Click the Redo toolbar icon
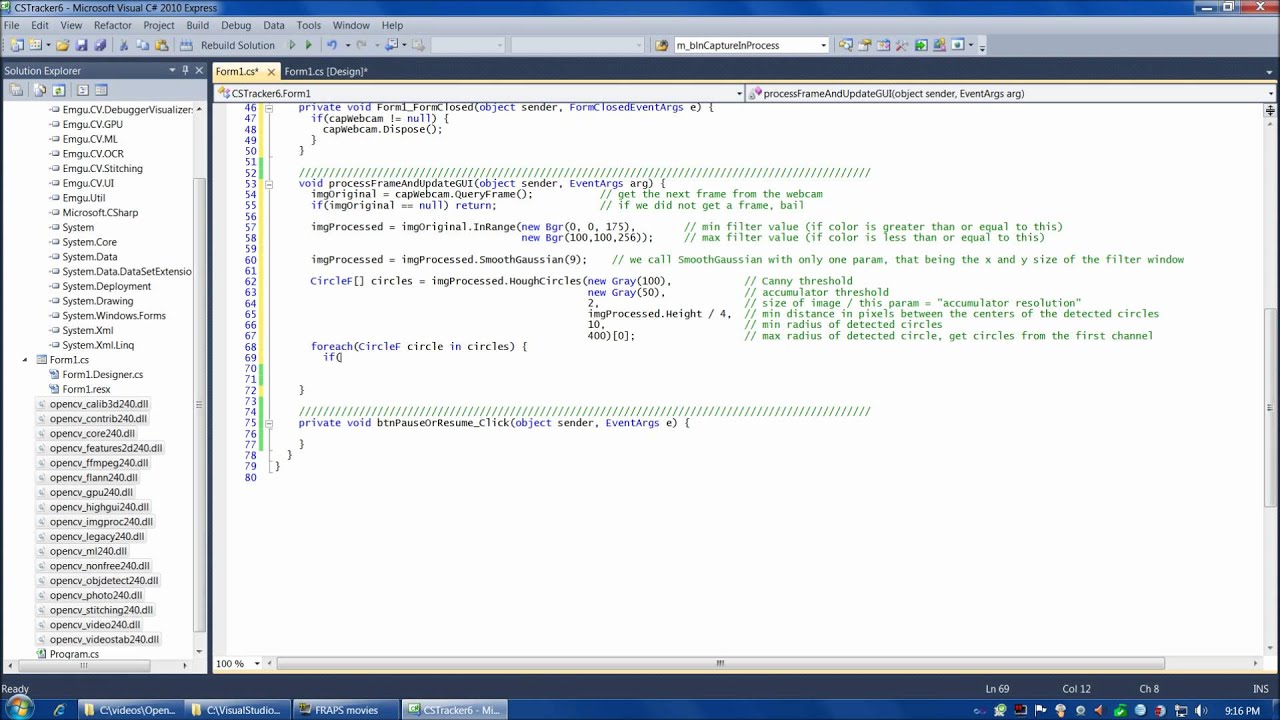Viewport: 1280px width, 720px height. pos(361,45)
